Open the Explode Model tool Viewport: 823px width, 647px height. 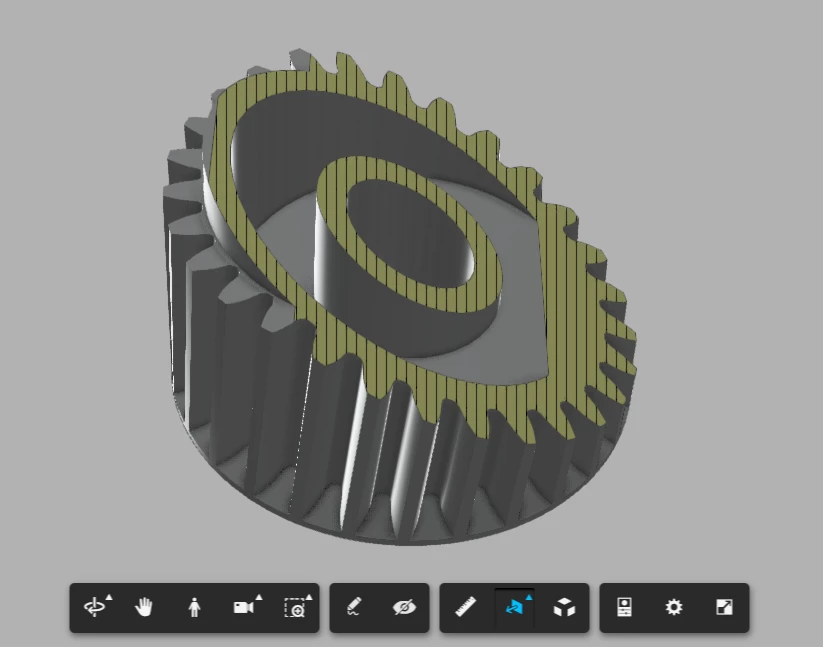563,607
